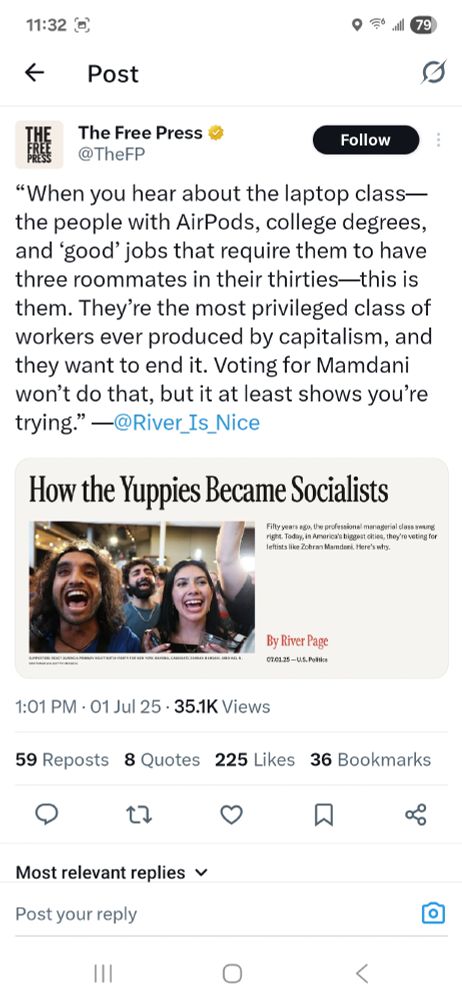Screen dimensions: 462x1000
Task: Open Android recent apps button
Action: (x=103, y=973)
